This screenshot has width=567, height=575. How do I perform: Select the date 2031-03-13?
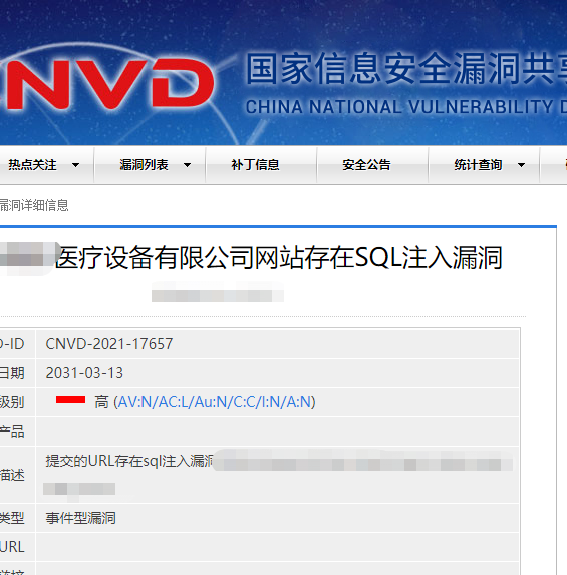[84, 373]
